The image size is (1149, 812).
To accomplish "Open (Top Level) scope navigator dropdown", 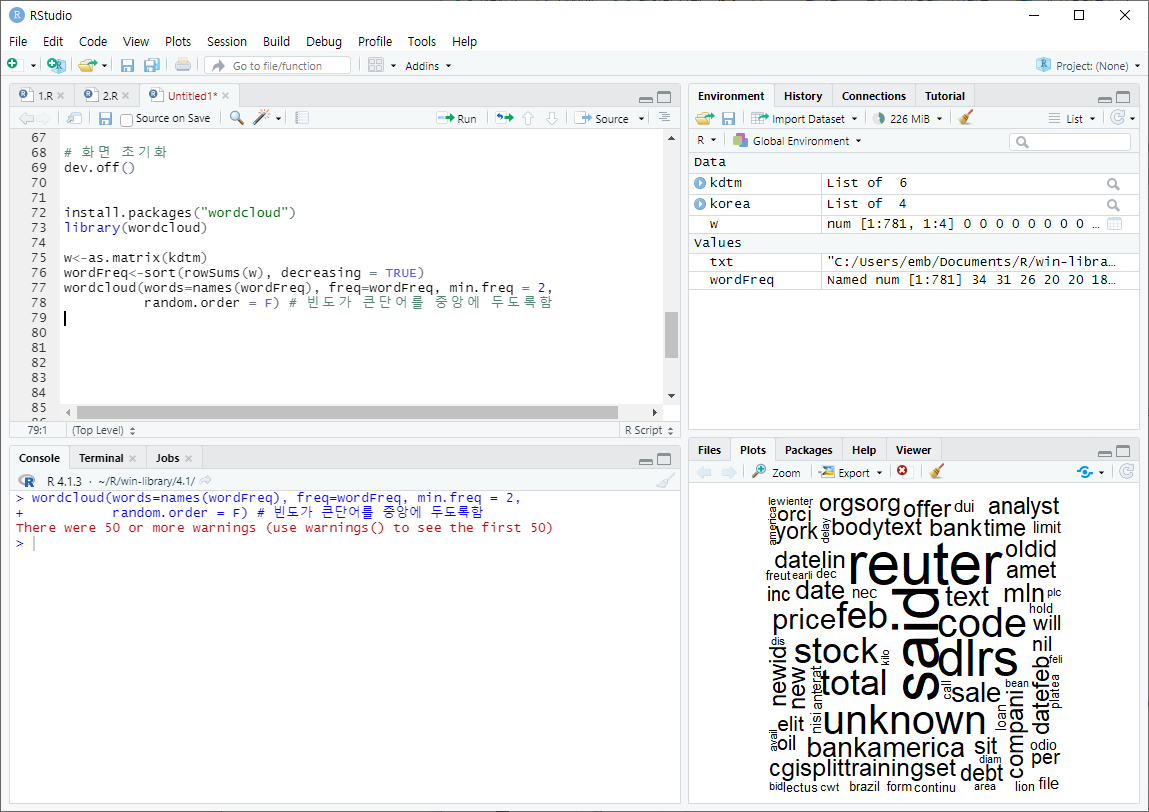I will pyautogui.click(x=103, y=430).
